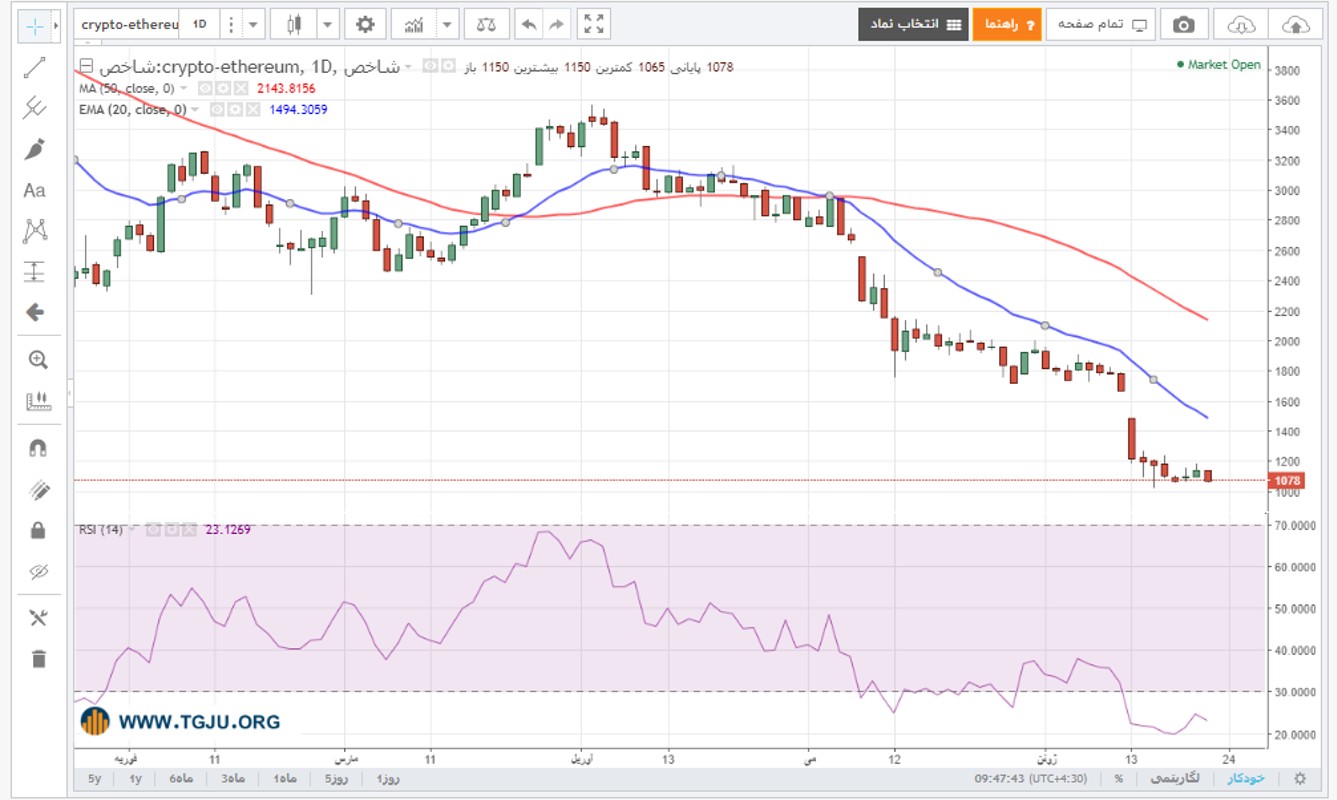Take a chart snapshot with camera icon
This screenshot has height=800, width=1337.
coord(1183,24)
